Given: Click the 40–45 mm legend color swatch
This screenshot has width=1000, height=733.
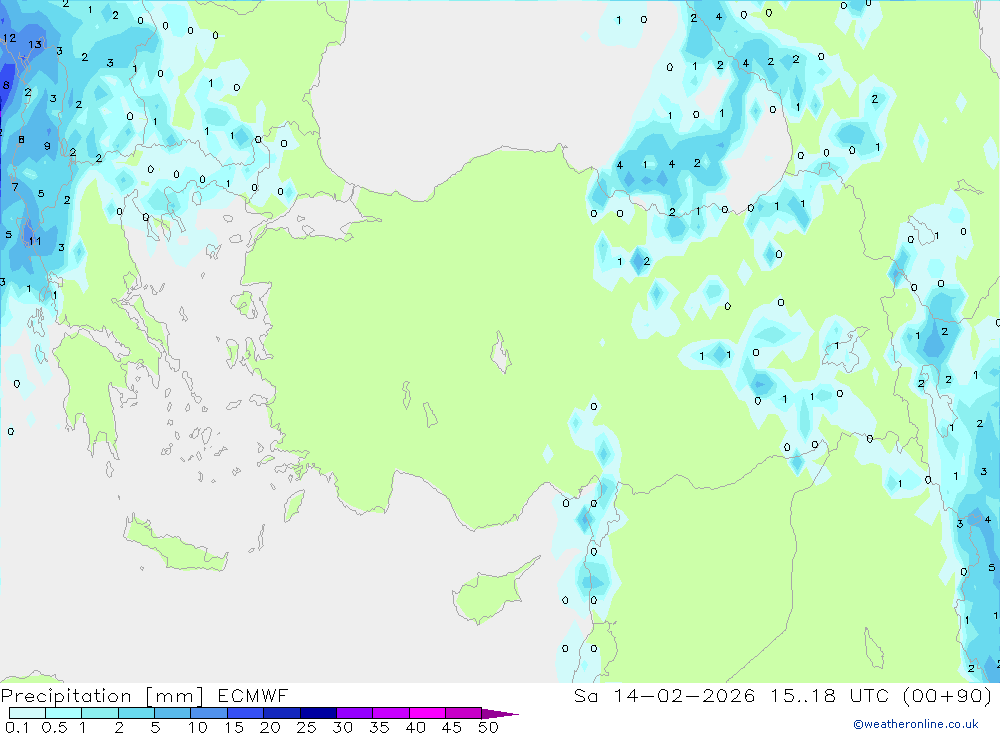Looking at the screenshot, I should click(427, 713).
